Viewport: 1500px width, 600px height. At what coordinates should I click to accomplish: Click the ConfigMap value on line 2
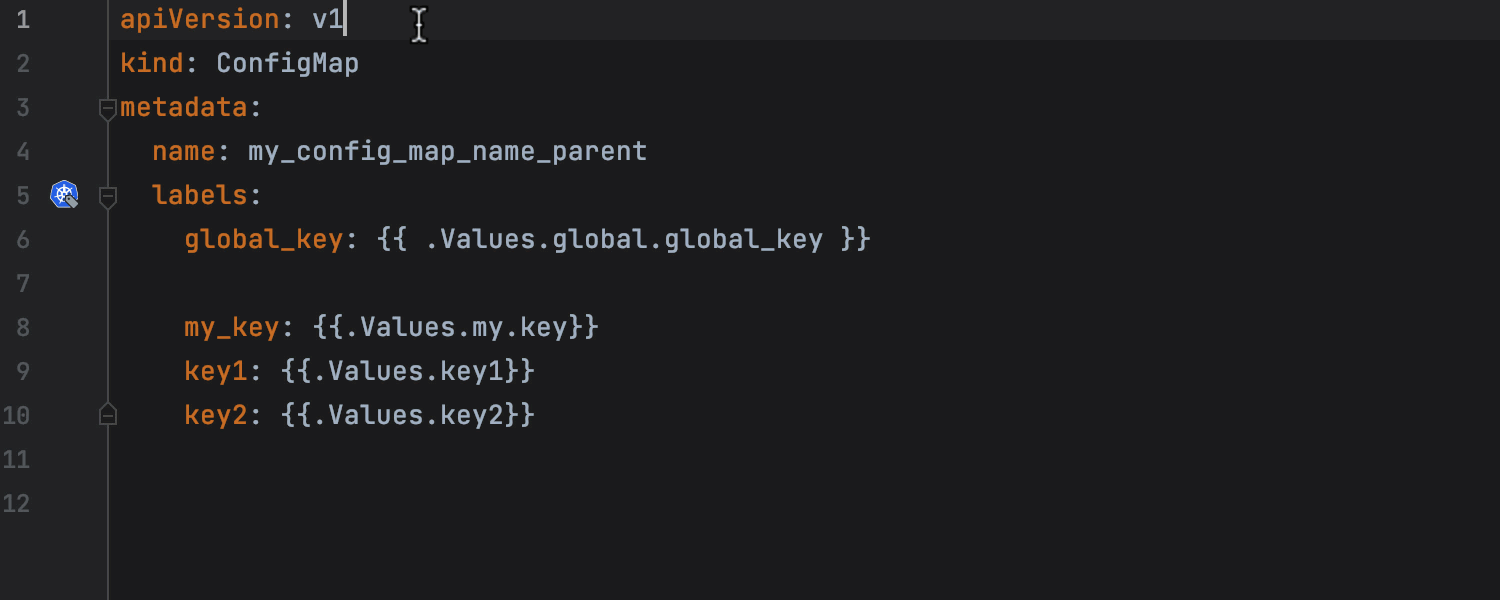tap(288, 64)
